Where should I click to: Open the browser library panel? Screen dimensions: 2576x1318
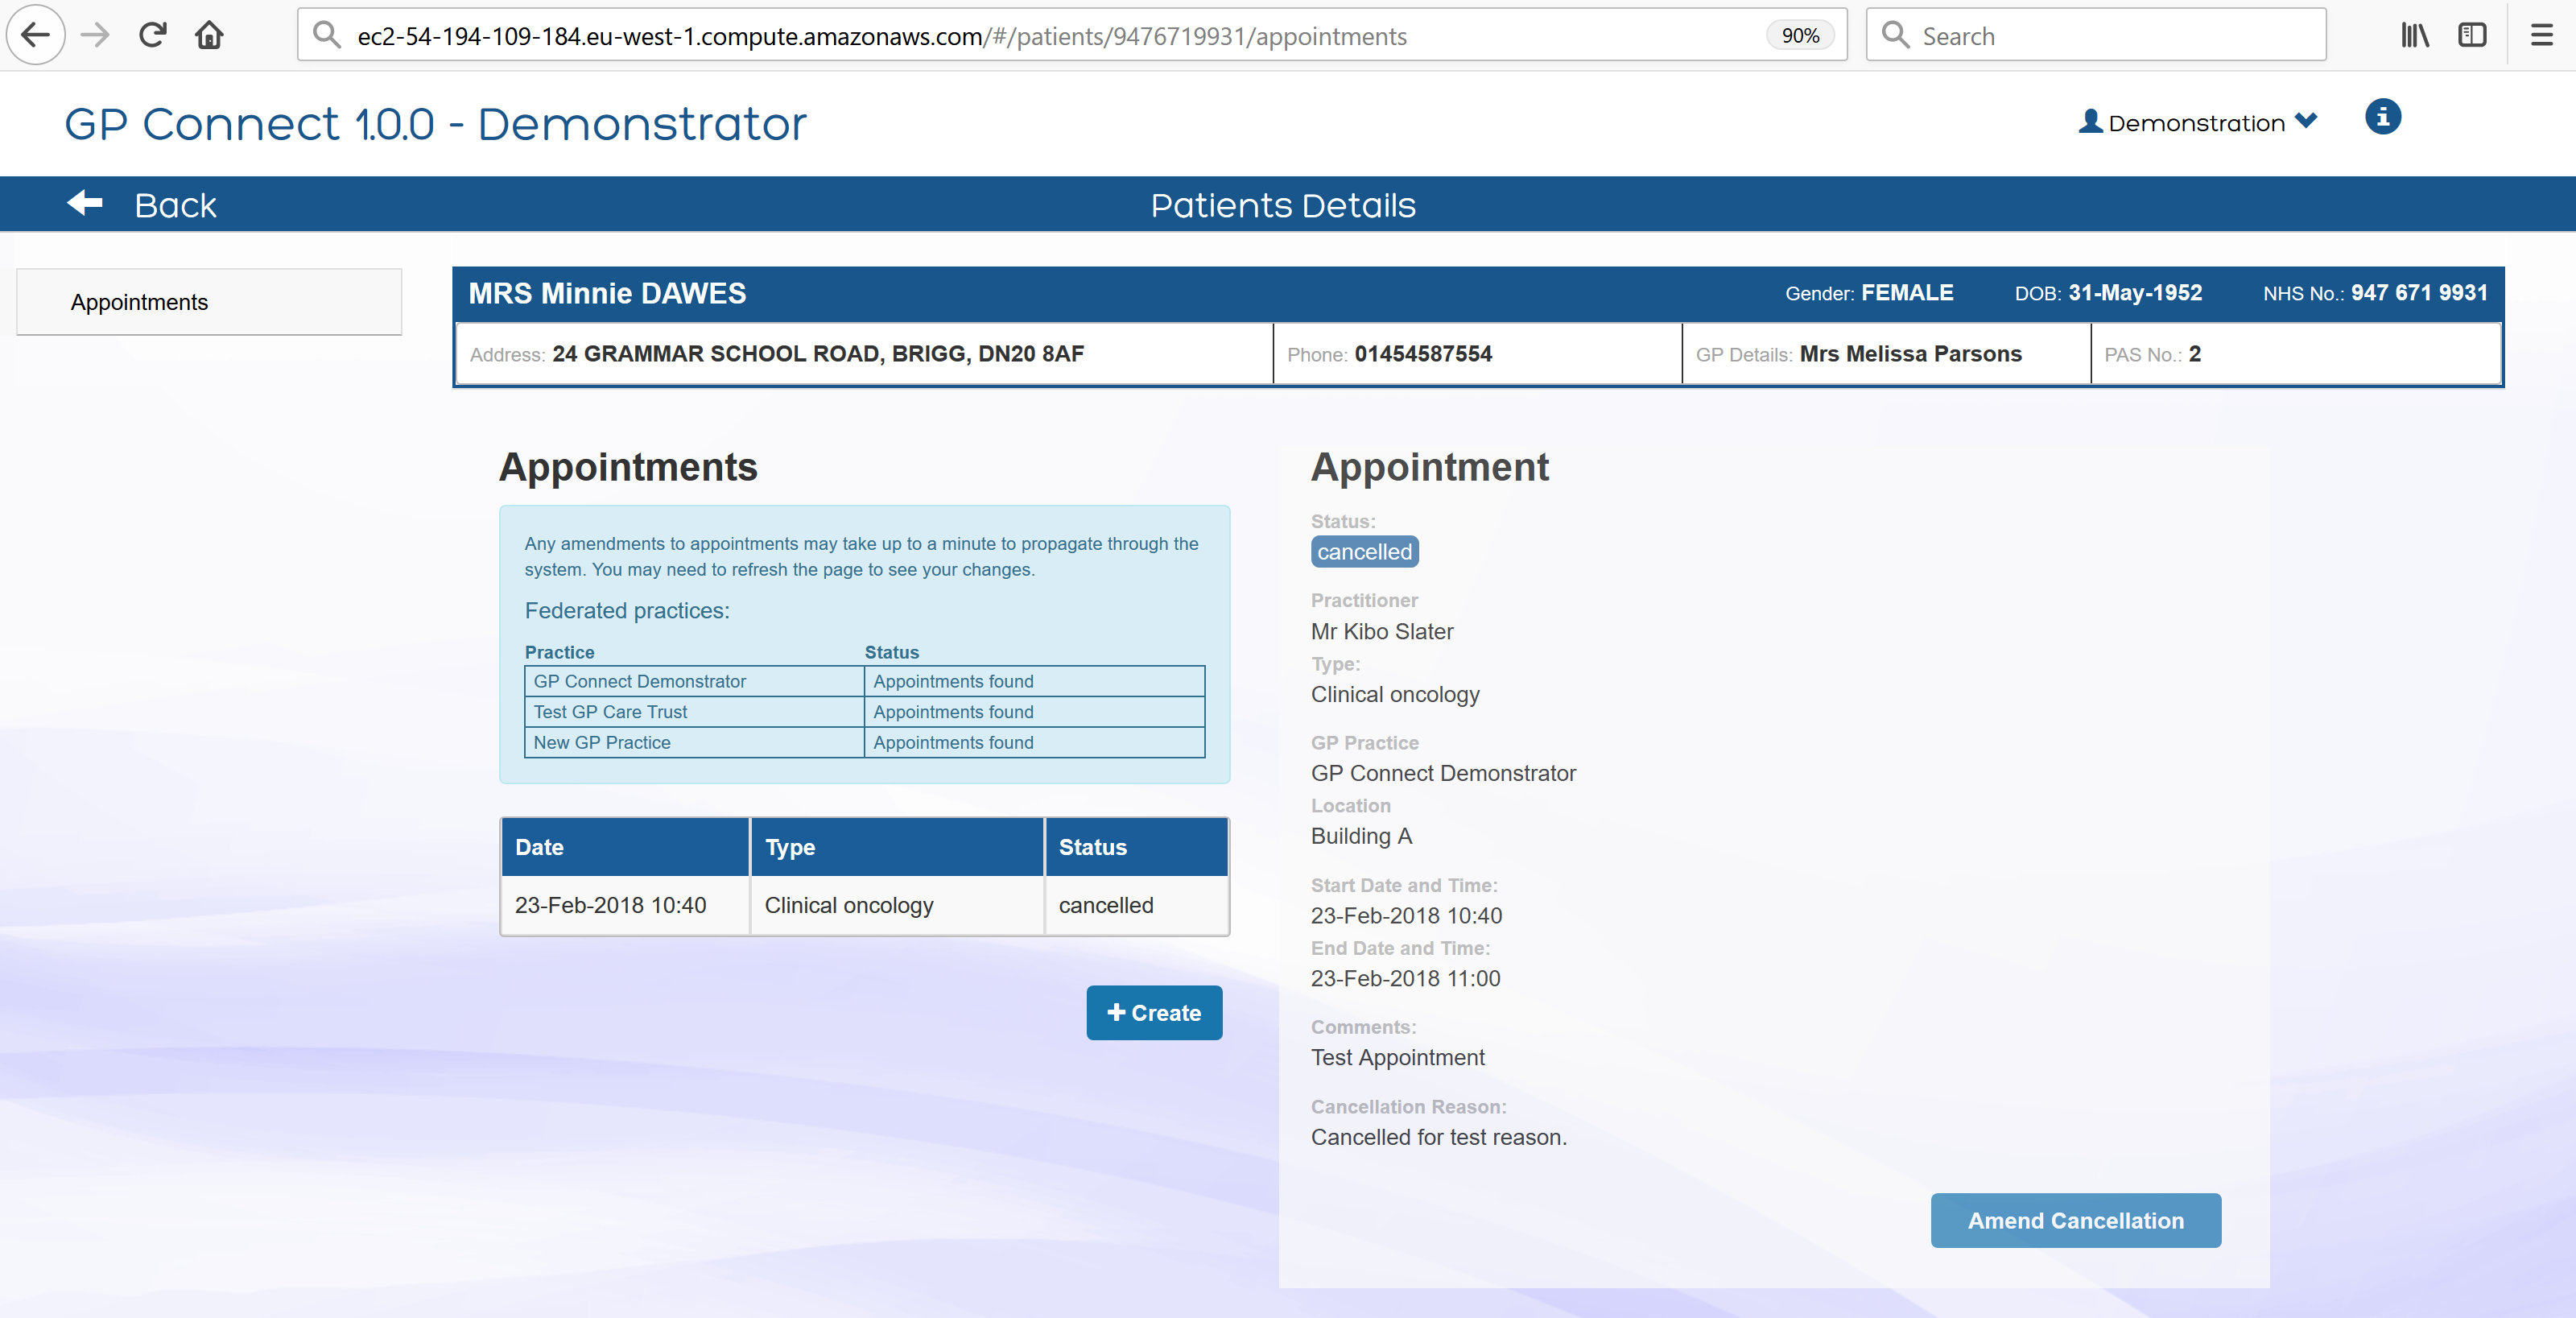pos(2415,34)
